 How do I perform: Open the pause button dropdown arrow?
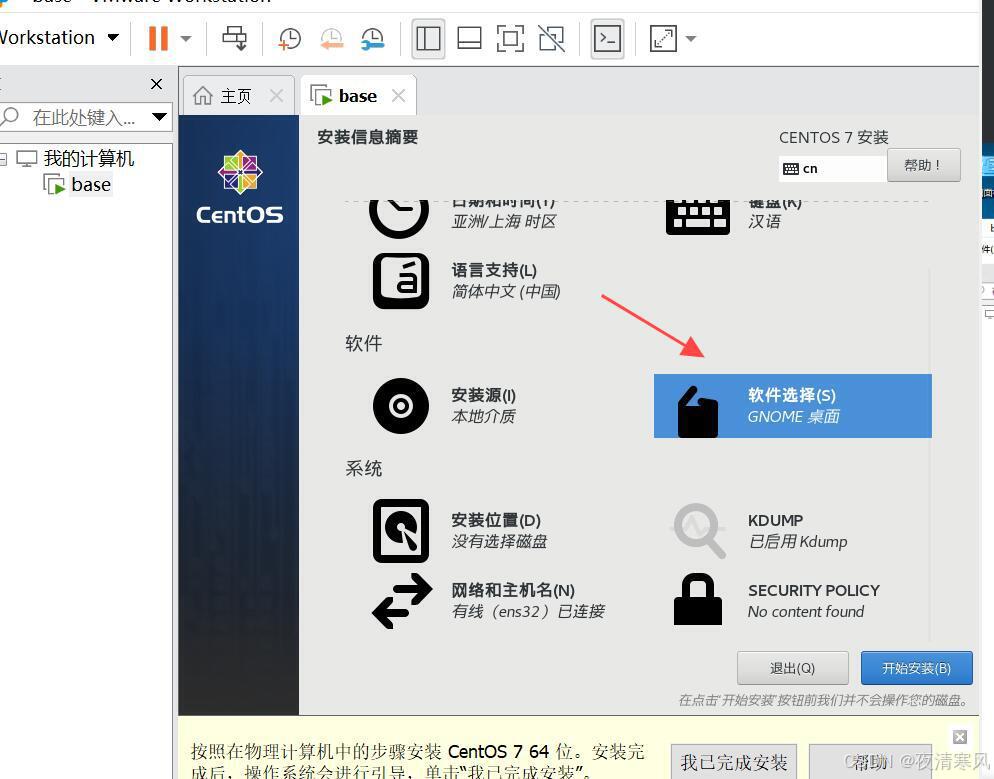pos(186,39)
